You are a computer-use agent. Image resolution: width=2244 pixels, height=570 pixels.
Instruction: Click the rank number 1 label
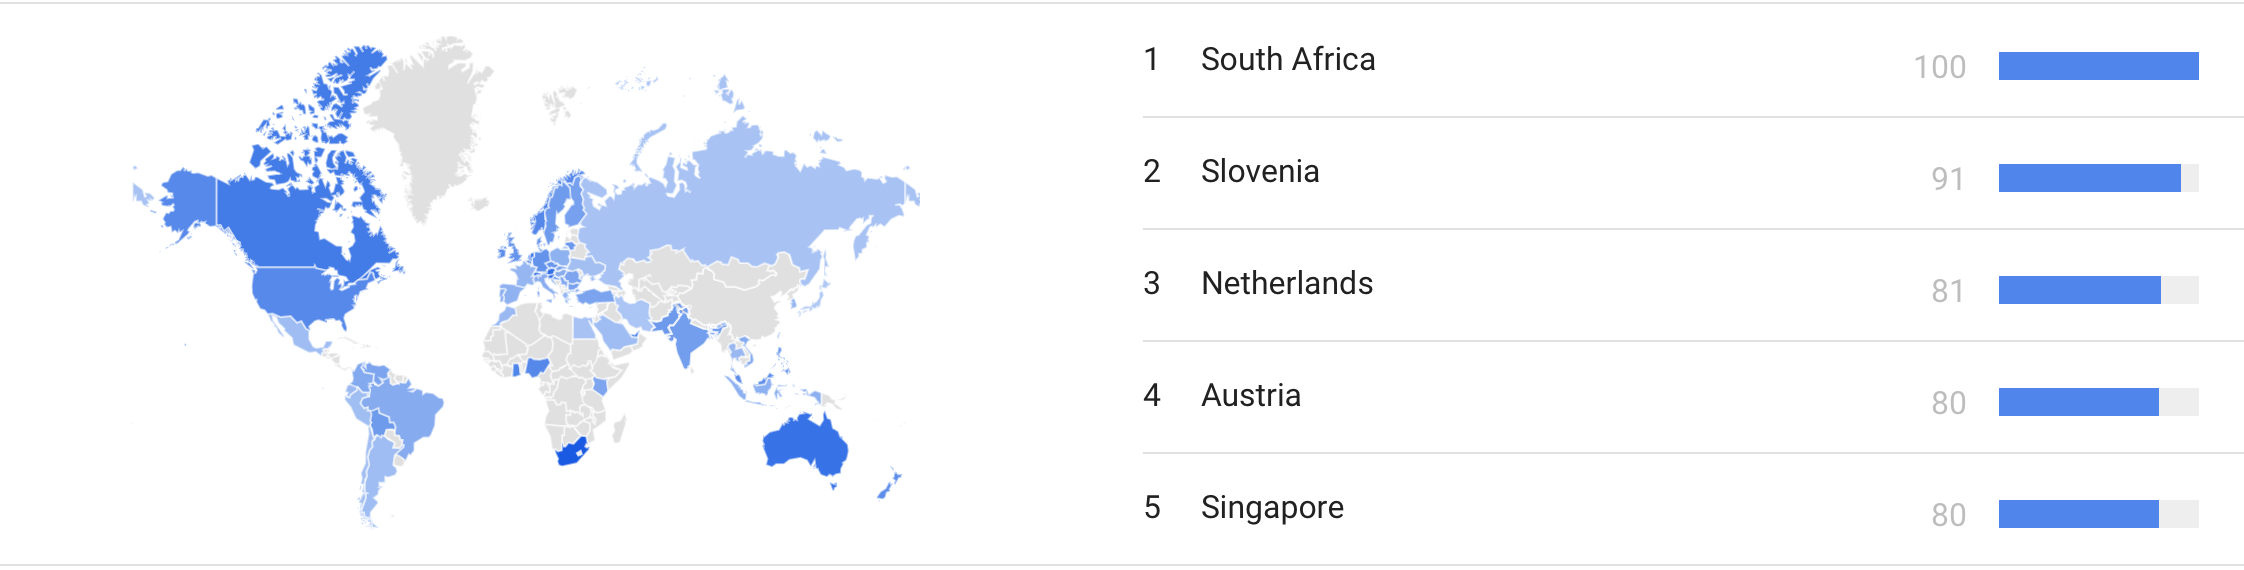tap(1152, 60)
